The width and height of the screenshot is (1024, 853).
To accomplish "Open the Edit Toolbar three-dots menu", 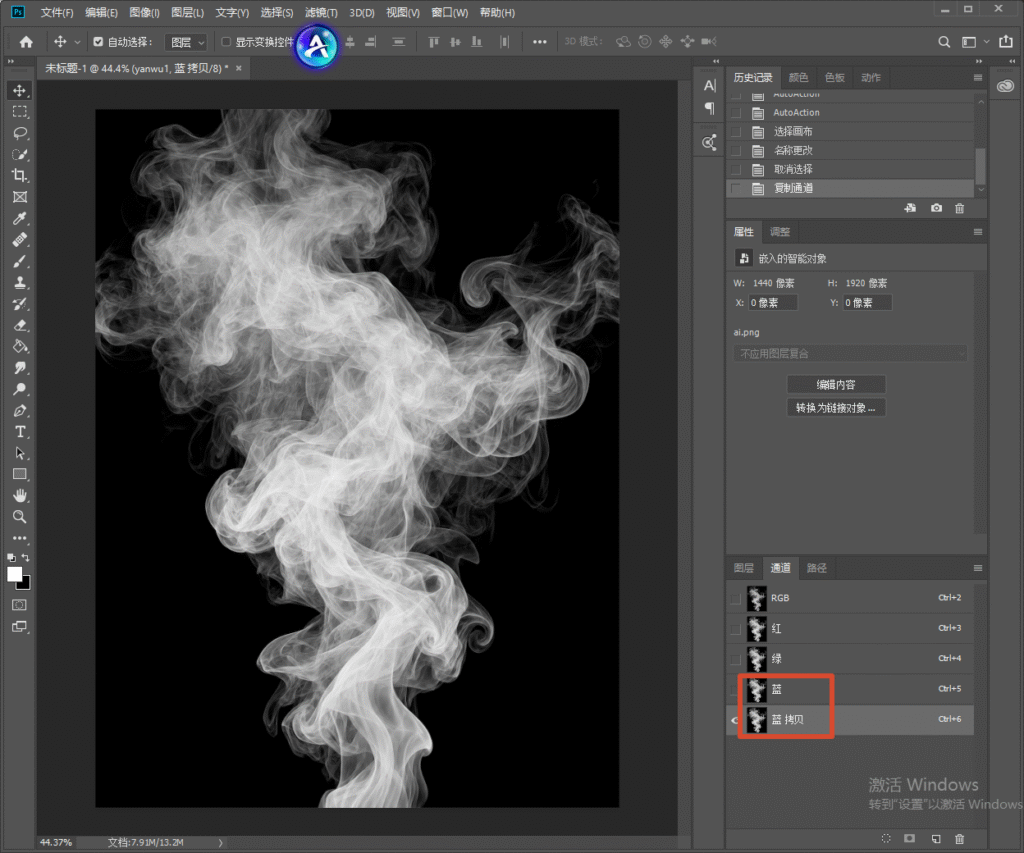I will [20, 538].
